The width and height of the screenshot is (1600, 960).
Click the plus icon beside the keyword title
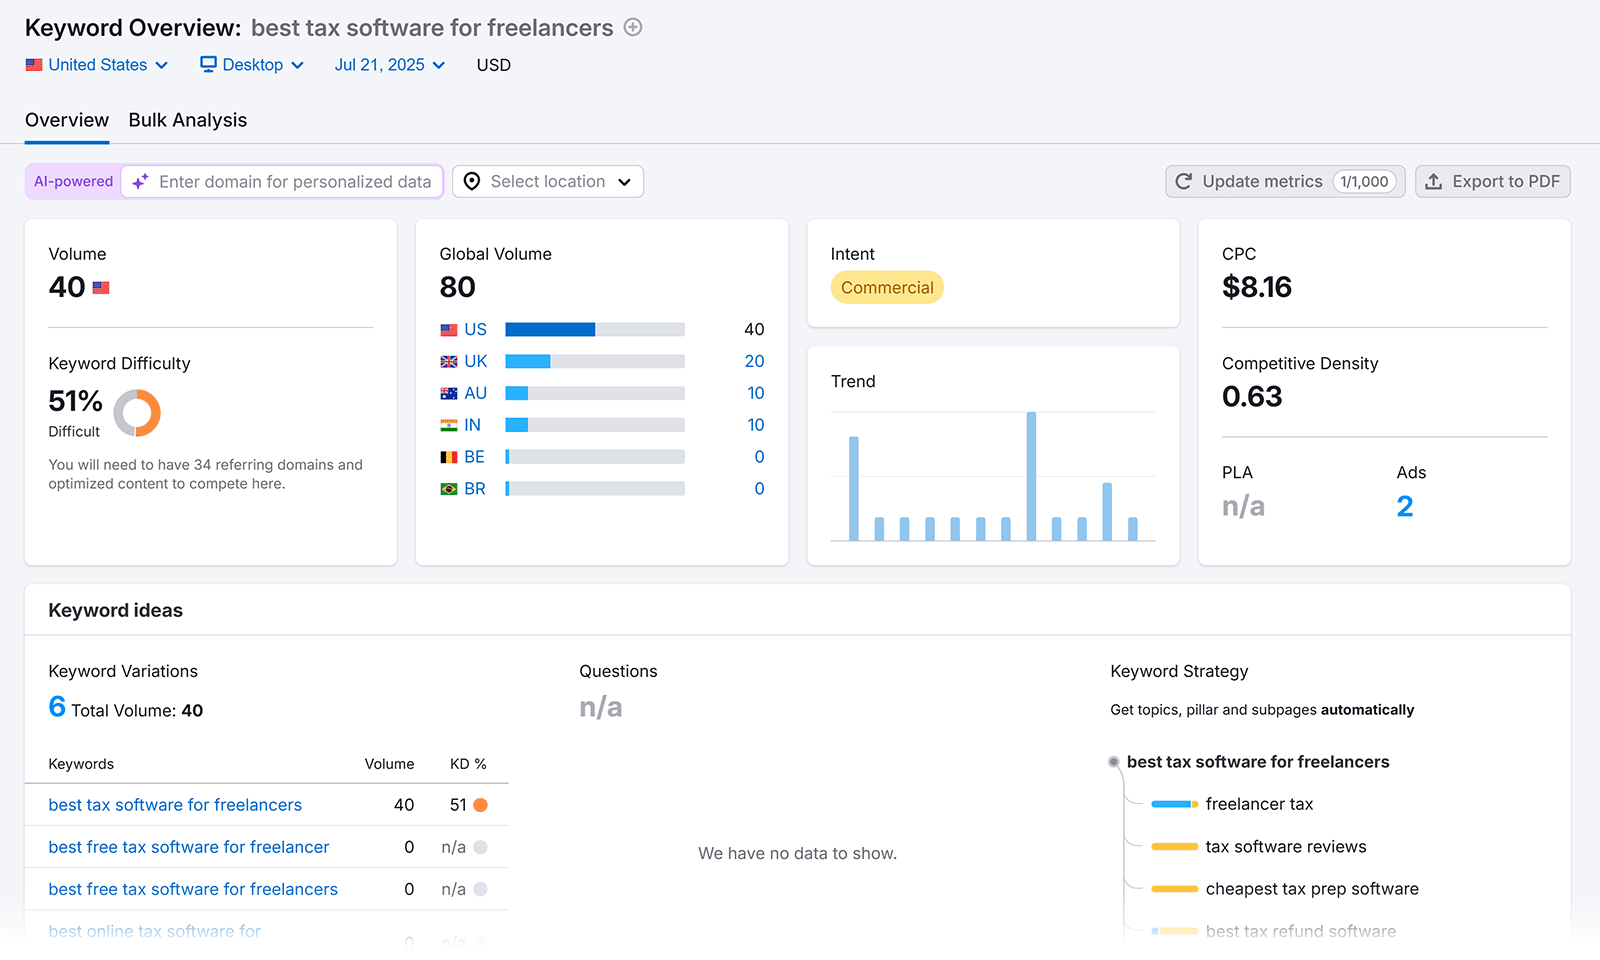click(633, 27)
